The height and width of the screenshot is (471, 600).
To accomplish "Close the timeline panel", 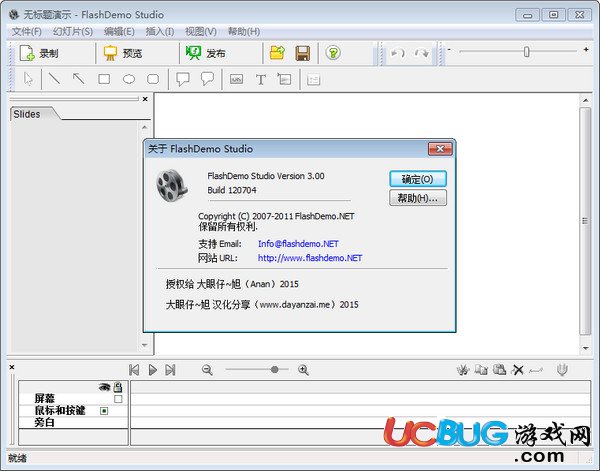I will pyautogui.click(x=12, y=367).
